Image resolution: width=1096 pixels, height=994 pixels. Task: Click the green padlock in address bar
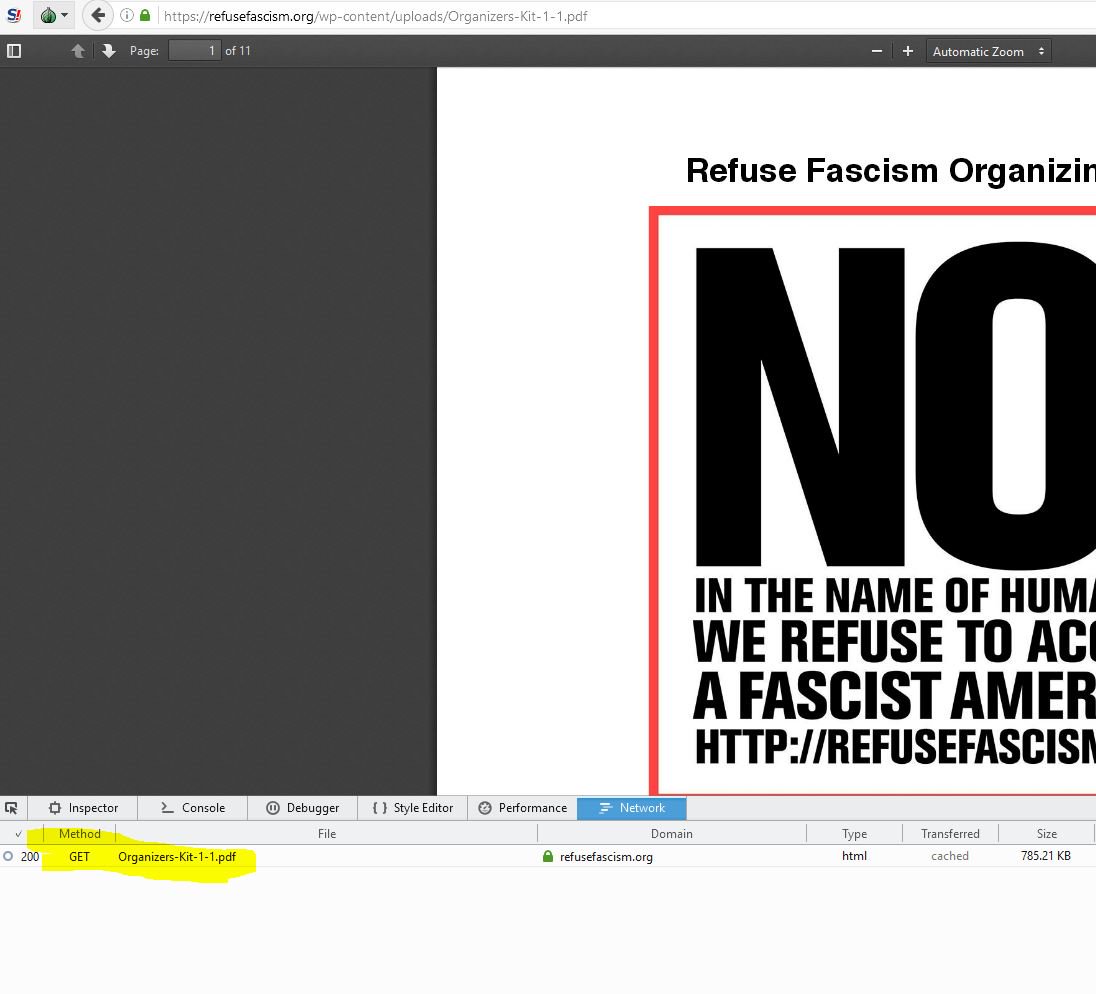coord(145,15)
